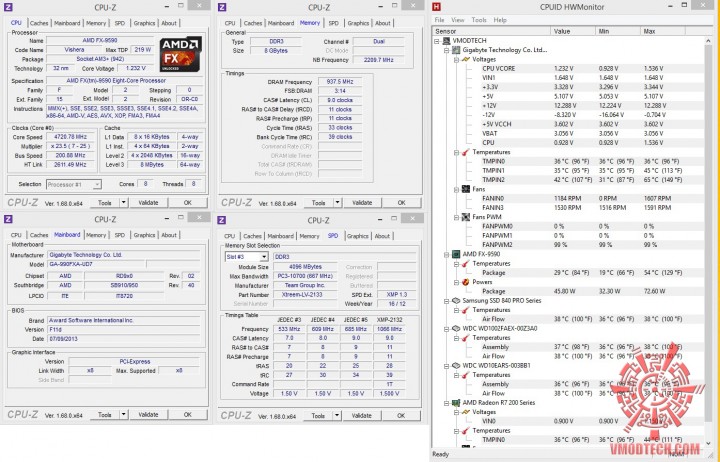Click the Powers flame icon under AMD FX-9590
The width and height of the screenshot is (720, 462).
click(466, 282)
